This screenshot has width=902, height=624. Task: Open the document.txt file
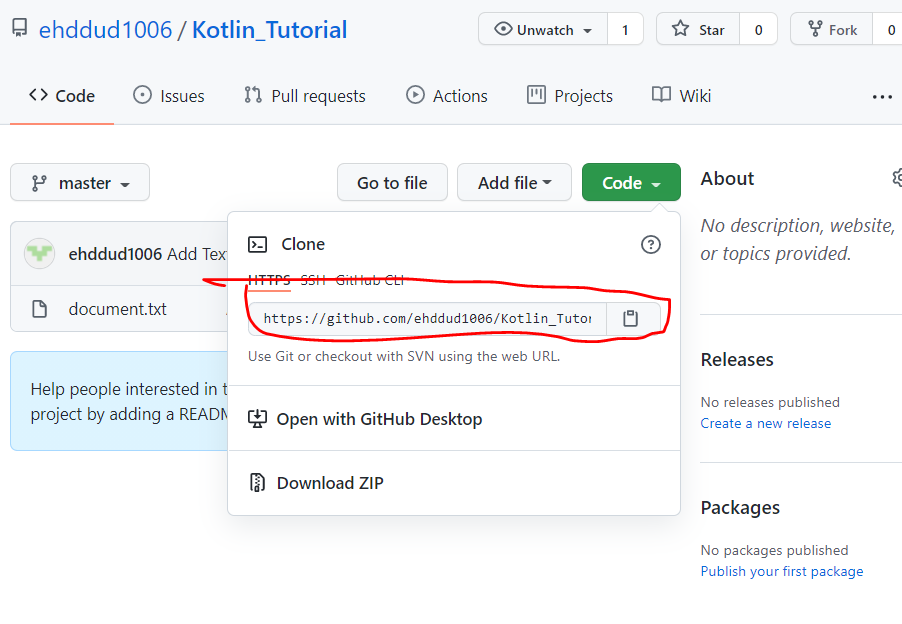(117, 309)
